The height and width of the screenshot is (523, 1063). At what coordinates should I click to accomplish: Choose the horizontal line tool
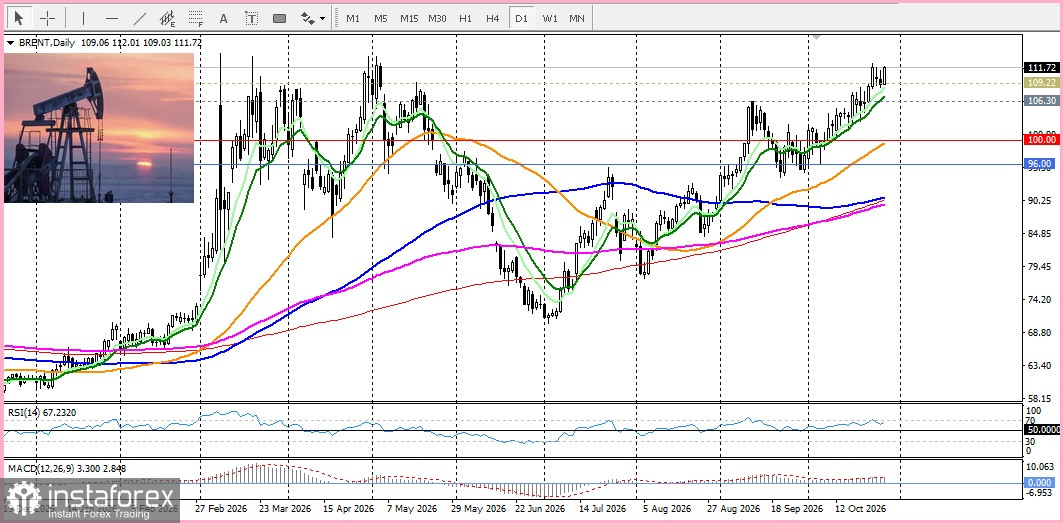(112, 18)
